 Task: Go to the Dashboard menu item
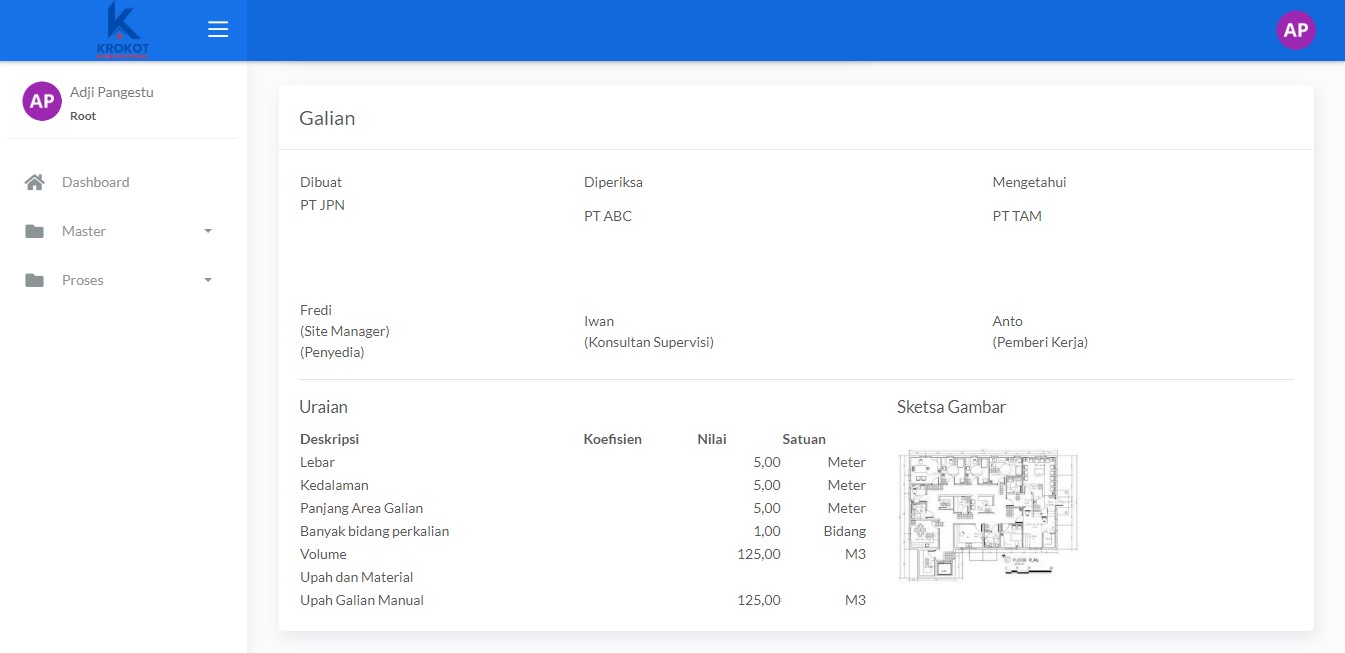(96, 182)
